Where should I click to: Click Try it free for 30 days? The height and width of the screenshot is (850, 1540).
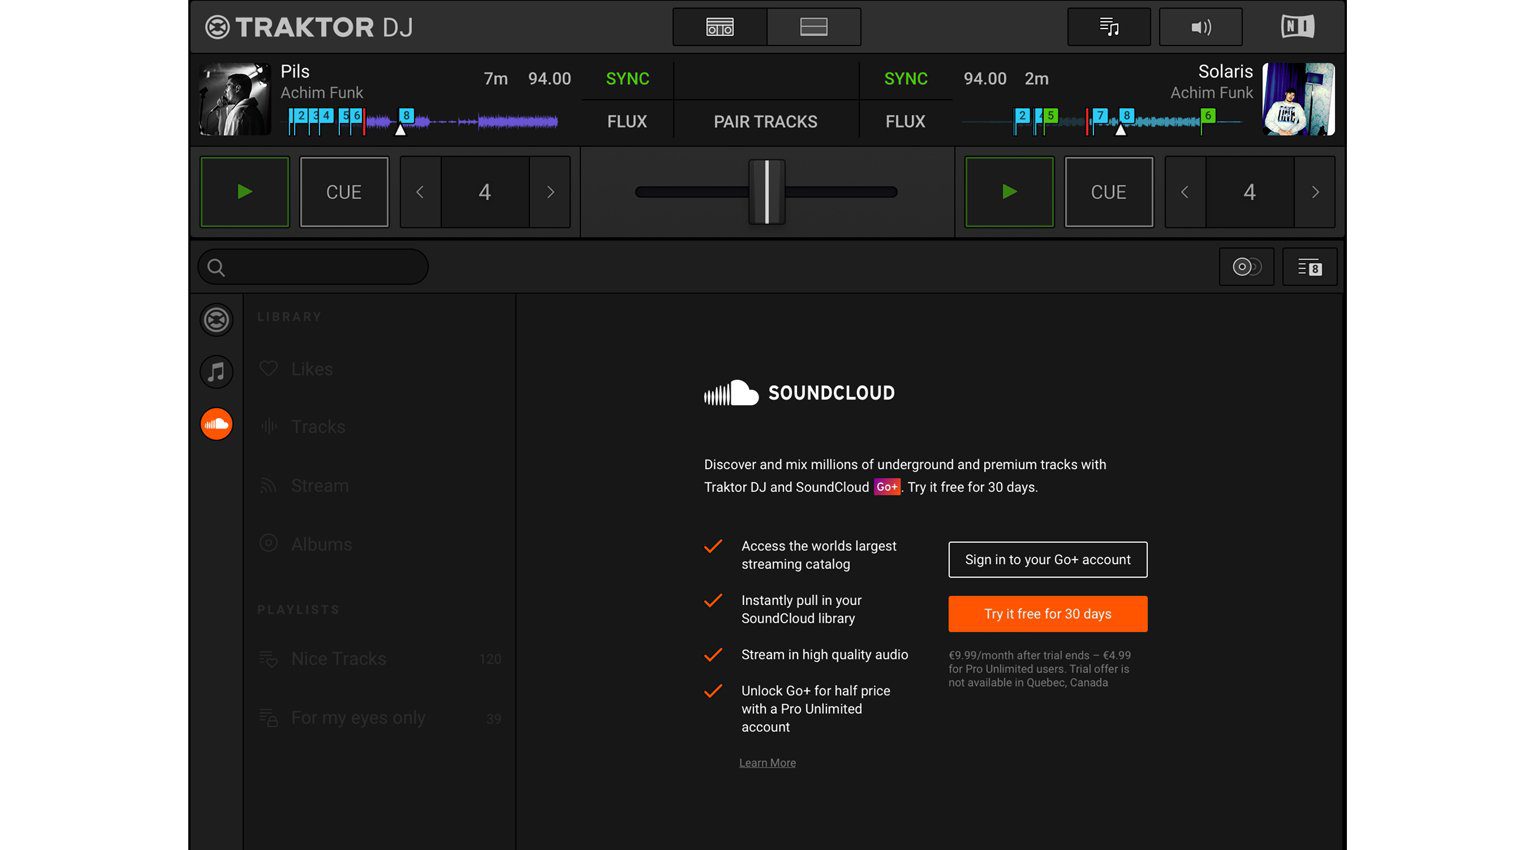point(1048,614)
